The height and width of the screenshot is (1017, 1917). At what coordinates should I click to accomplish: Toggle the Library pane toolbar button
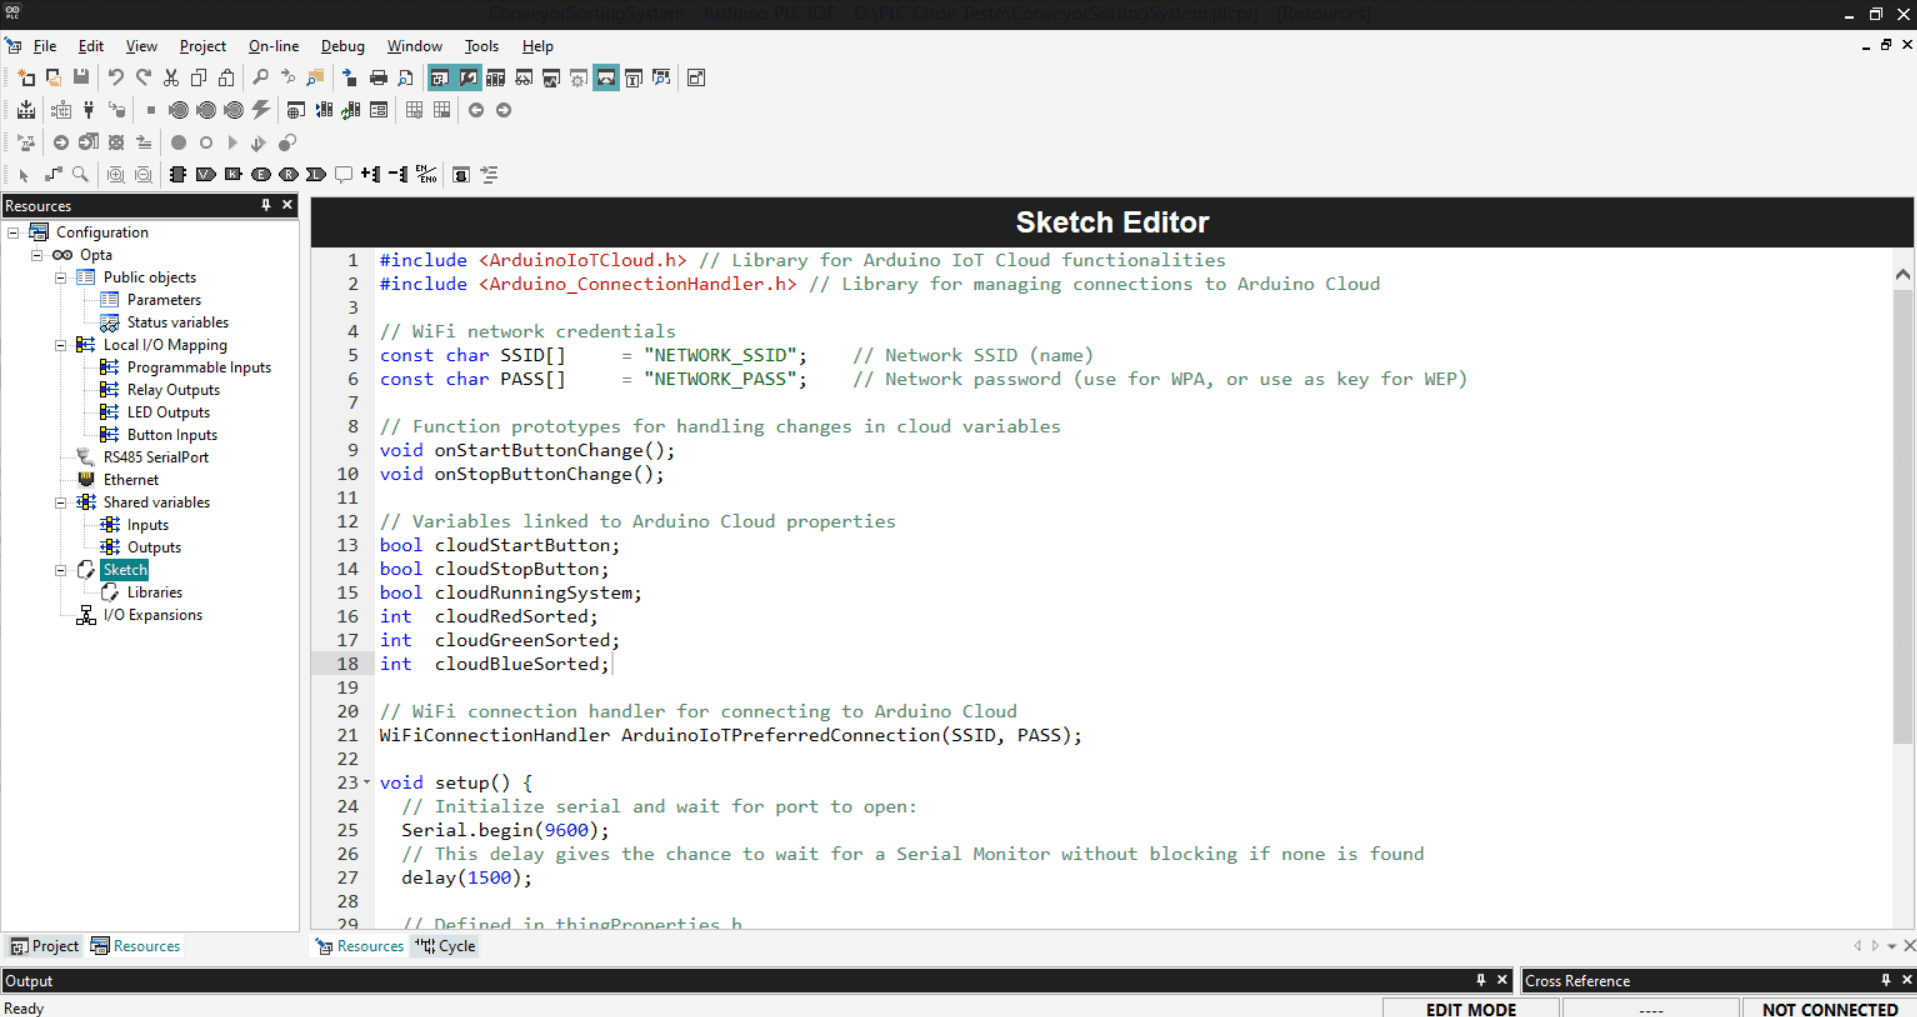(495, 78)
